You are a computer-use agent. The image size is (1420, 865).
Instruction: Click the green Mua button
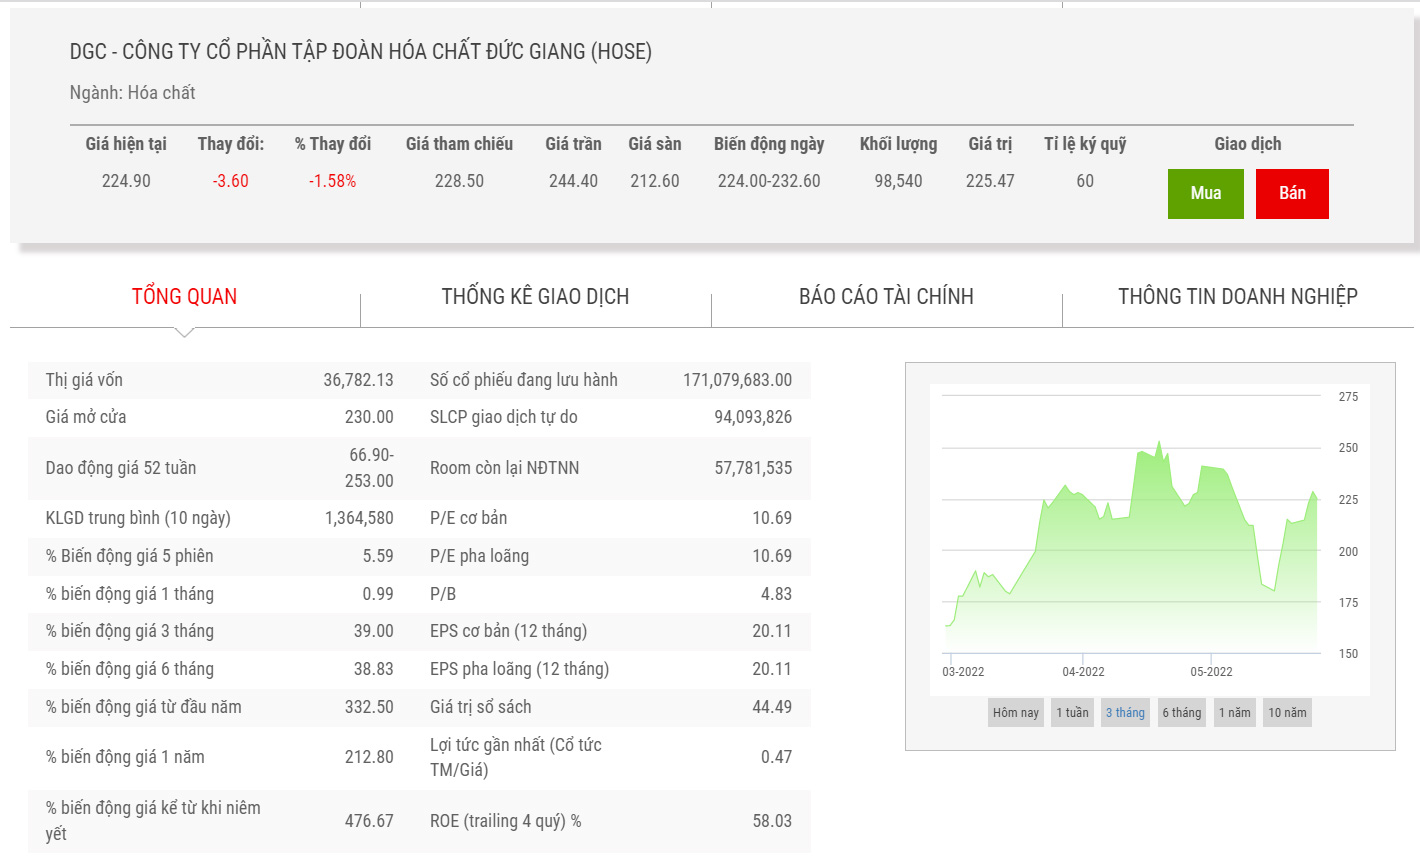[1205, 193]
